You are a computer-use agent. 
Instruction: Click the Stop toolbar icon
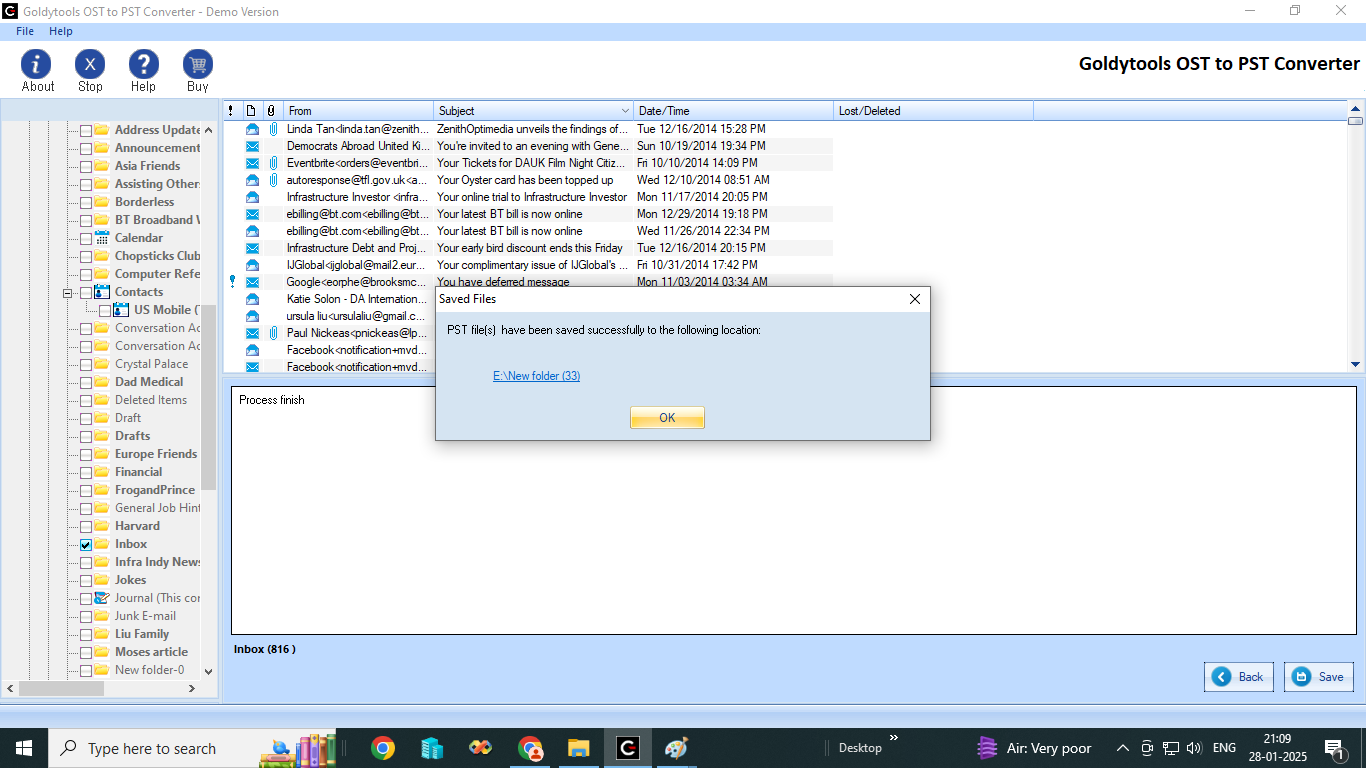90,65
